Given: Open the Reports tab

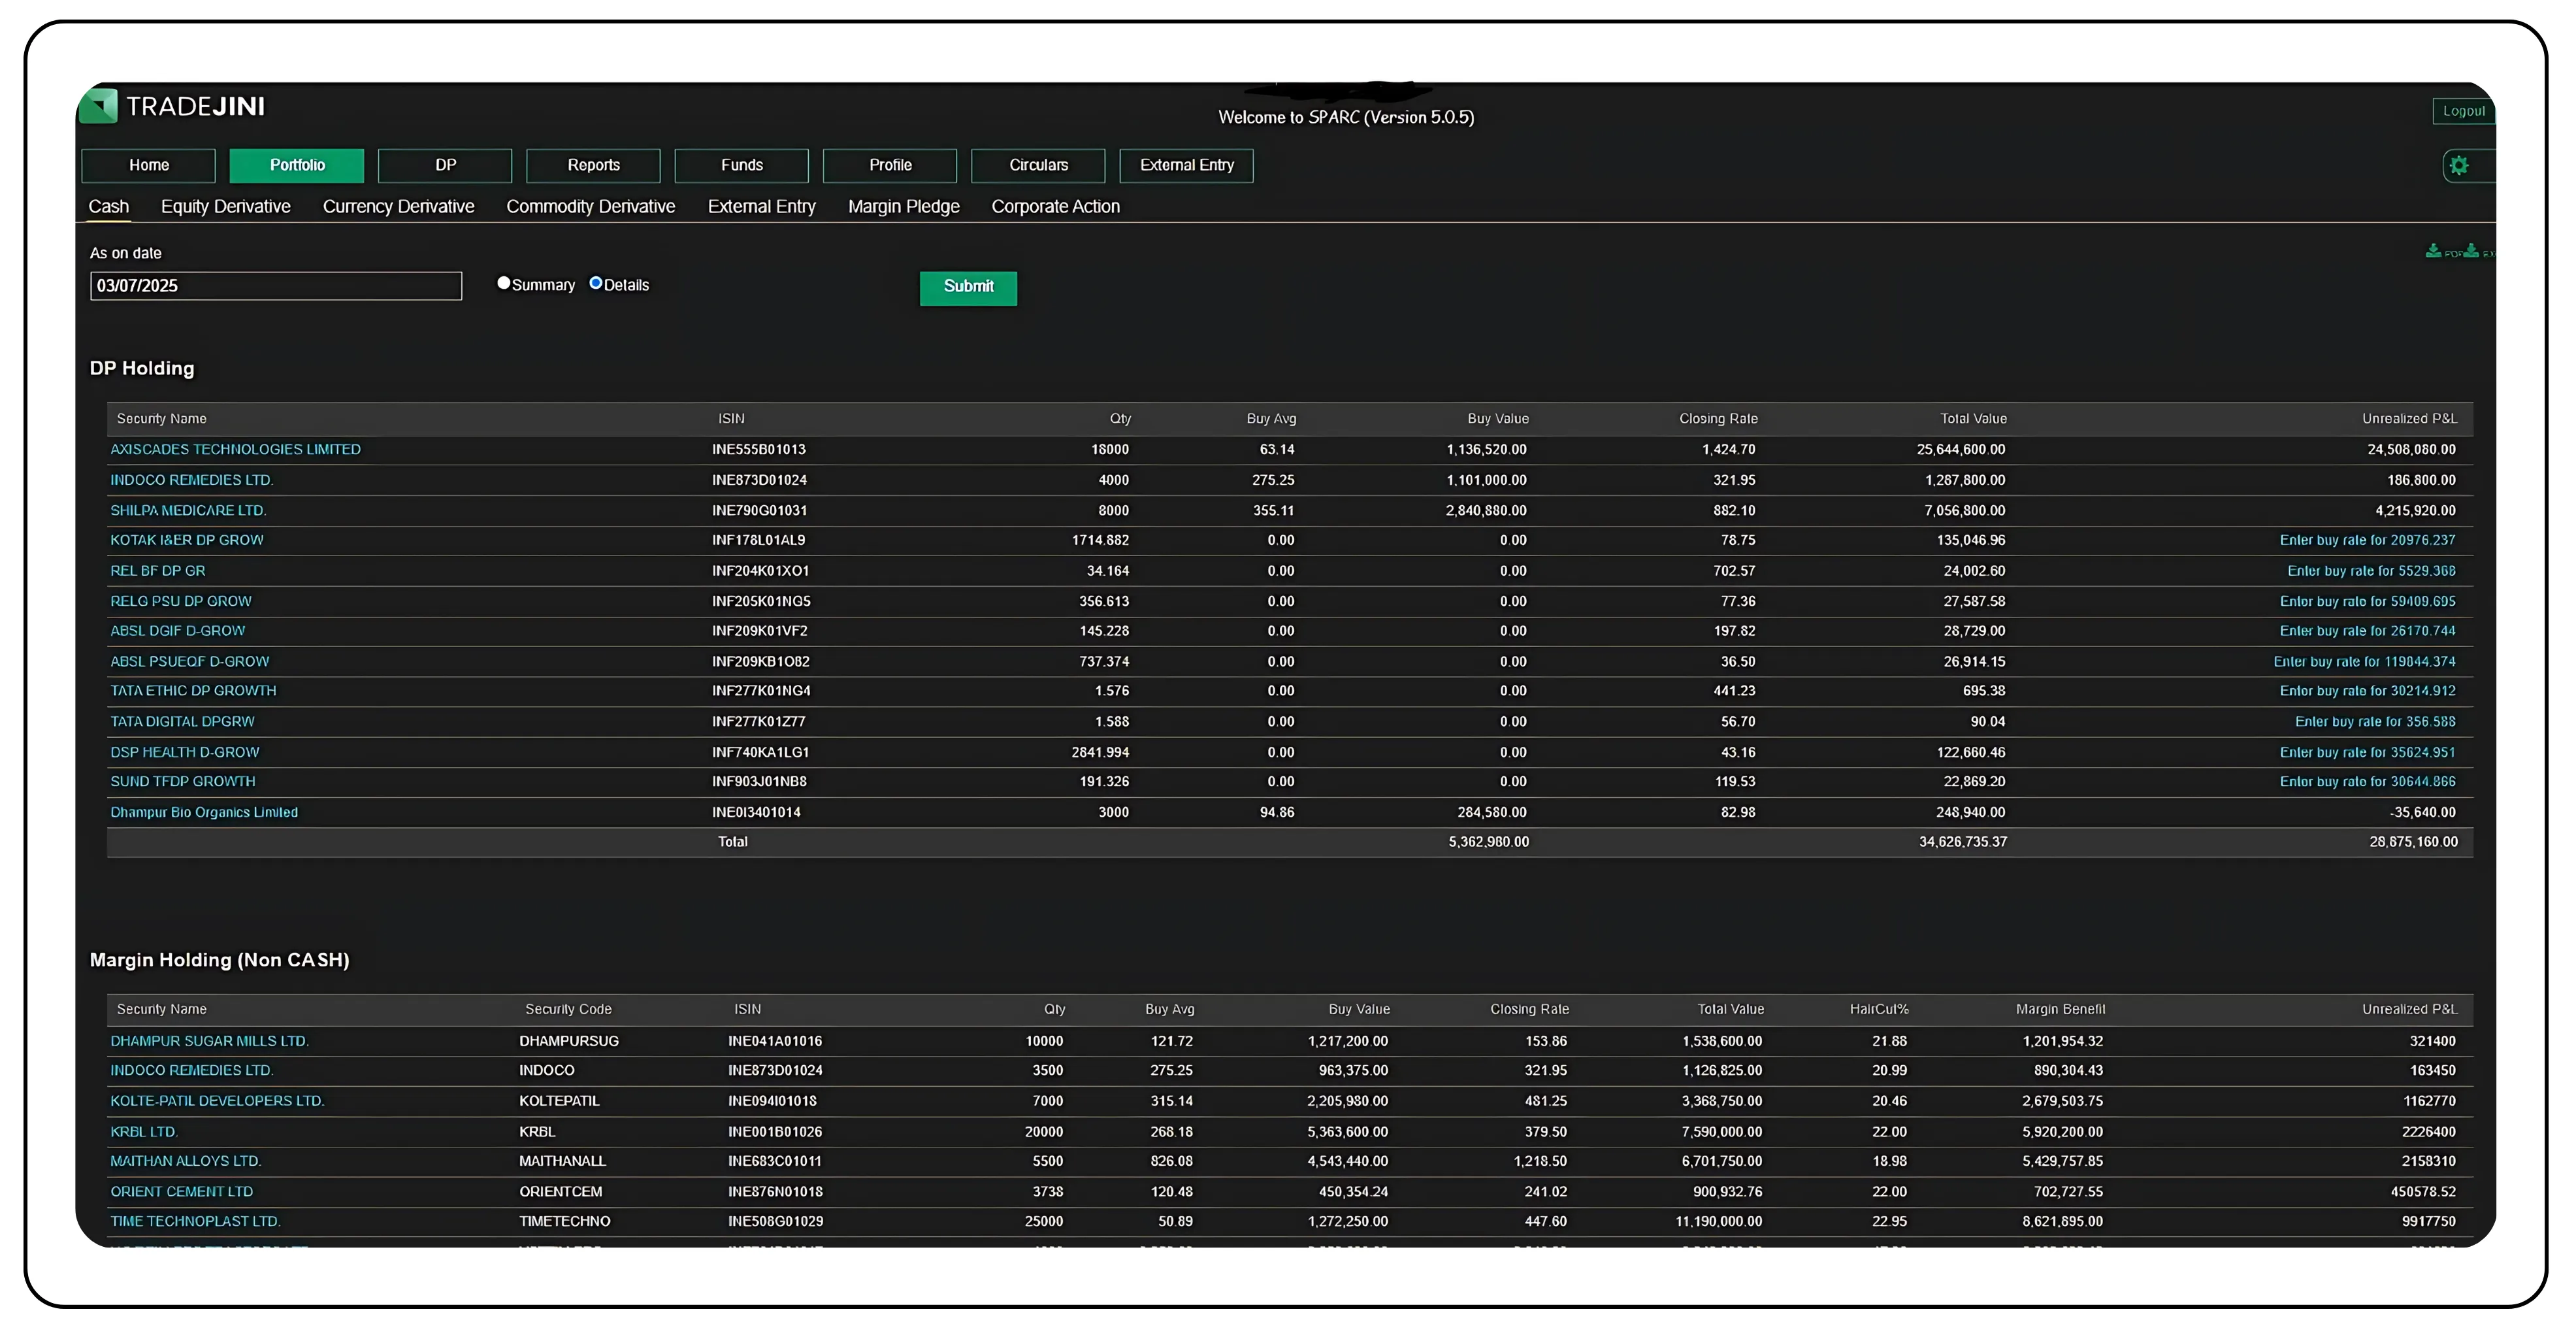Looking at the screenshot, I should tap(593, 165).
